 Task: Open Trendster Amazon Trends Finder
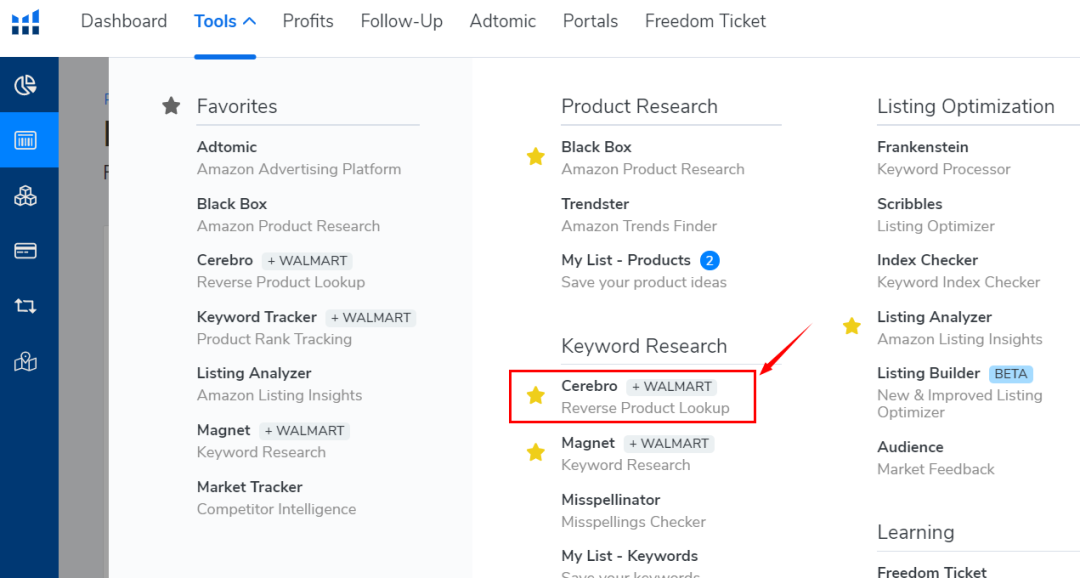[x=639, y=215]
